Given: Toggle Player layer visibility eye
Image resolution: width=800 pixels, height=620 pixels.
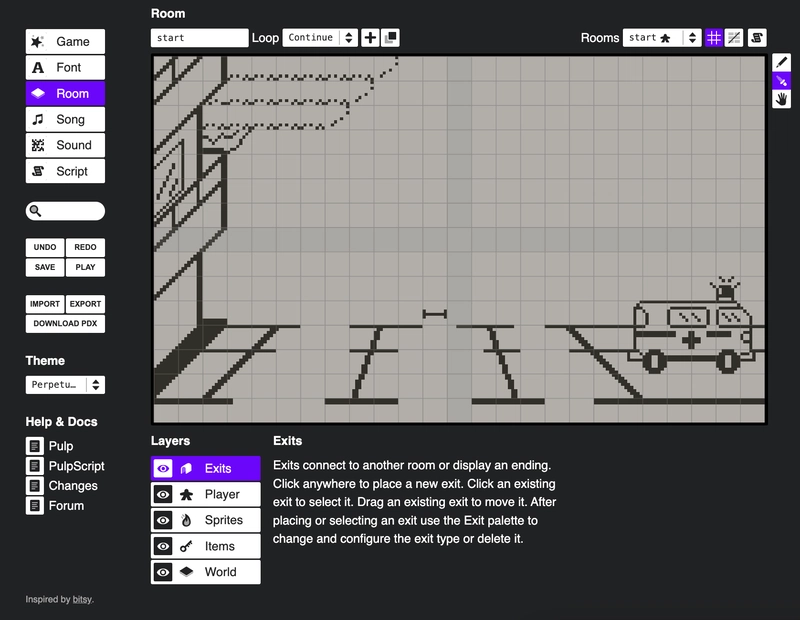Looking at the screenshot, I should click(x=163, y=494).
